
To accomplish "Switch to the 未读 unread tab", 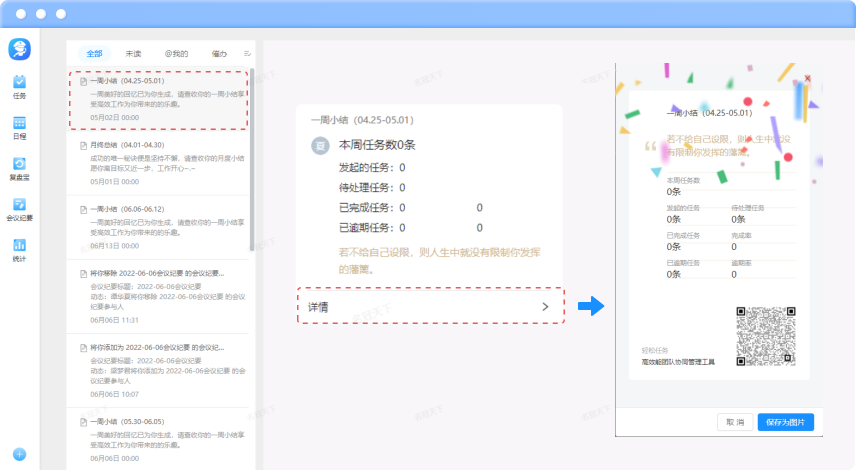I will 134,53.
